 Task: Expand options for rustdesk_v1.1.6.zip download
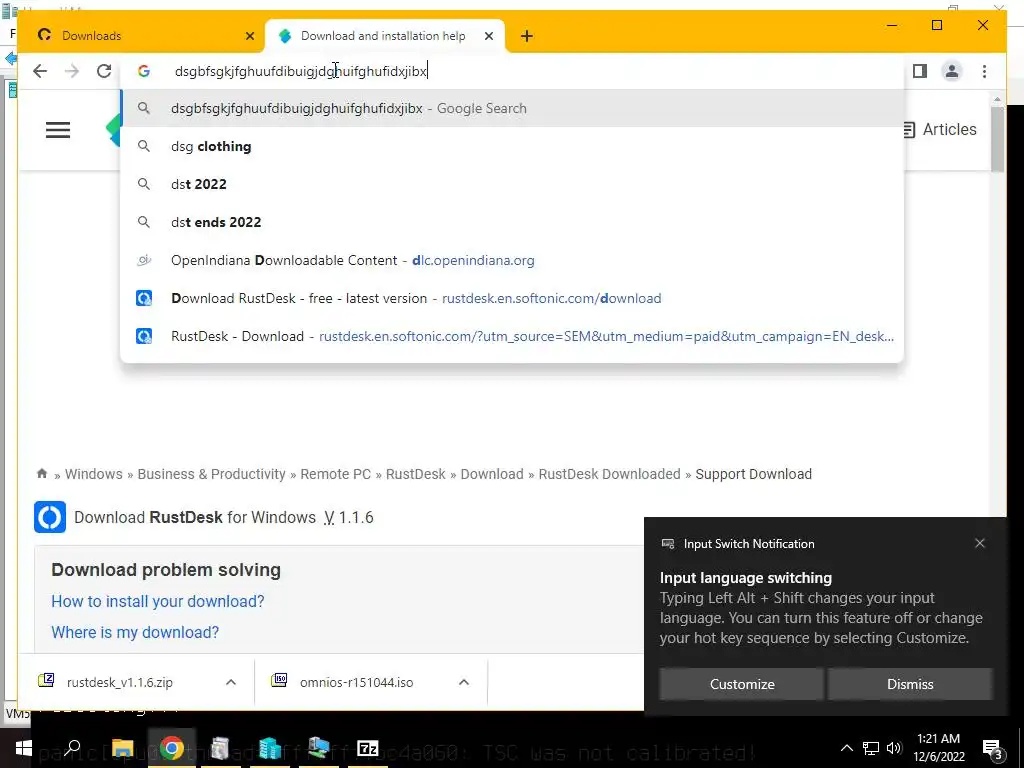coord(231,682)
